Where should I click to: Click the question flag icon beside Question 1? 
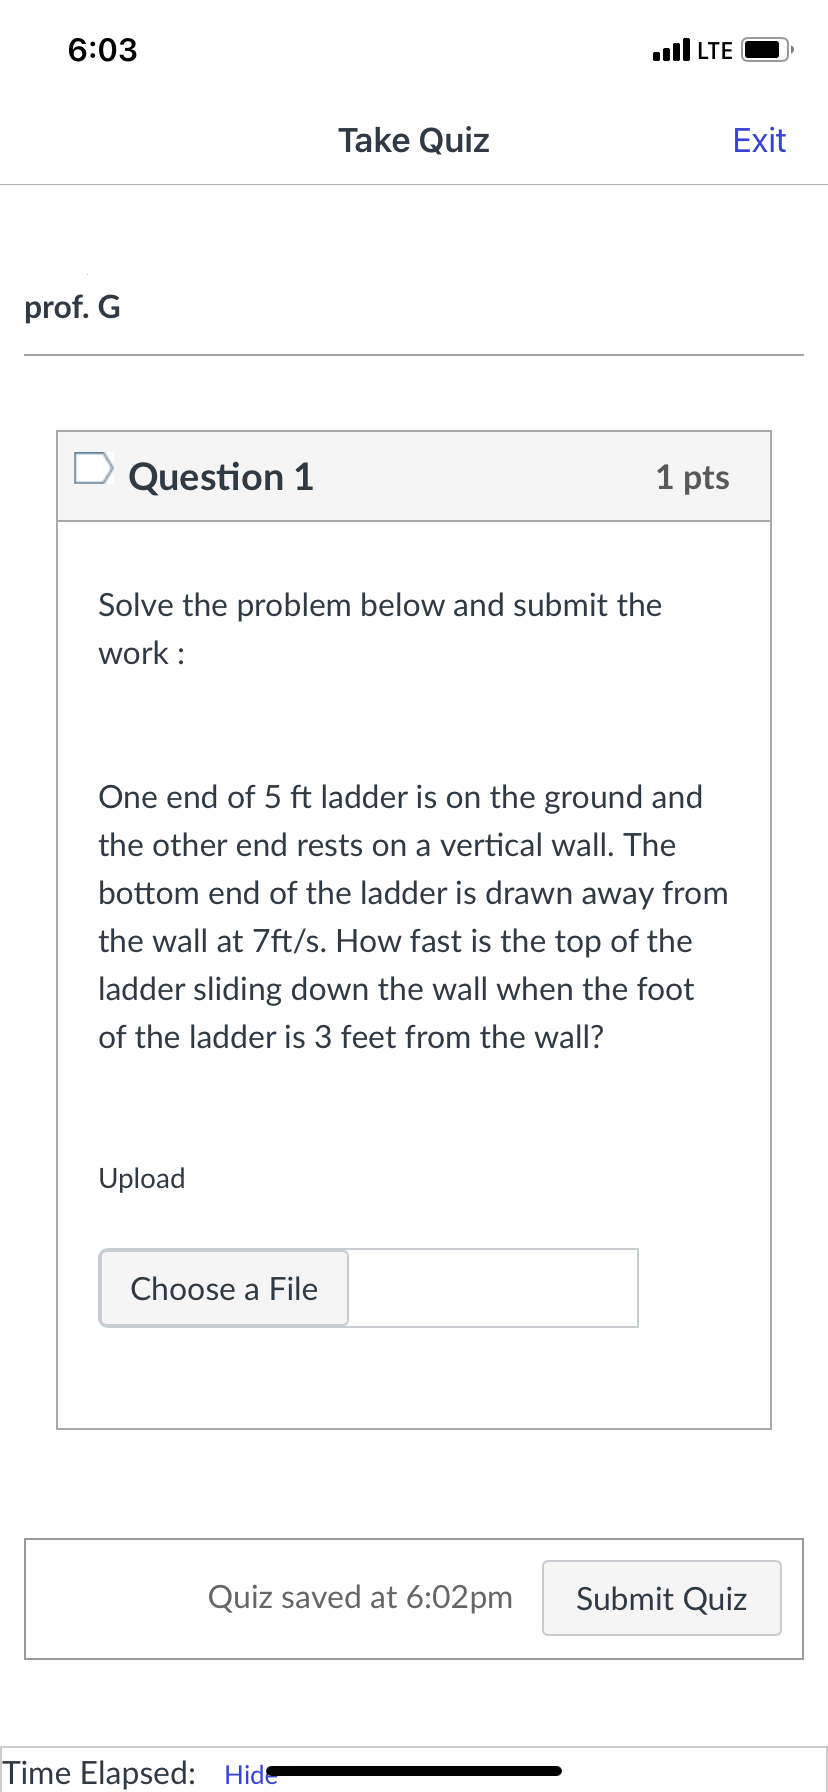pyautogui.click(x=92, y=468)
